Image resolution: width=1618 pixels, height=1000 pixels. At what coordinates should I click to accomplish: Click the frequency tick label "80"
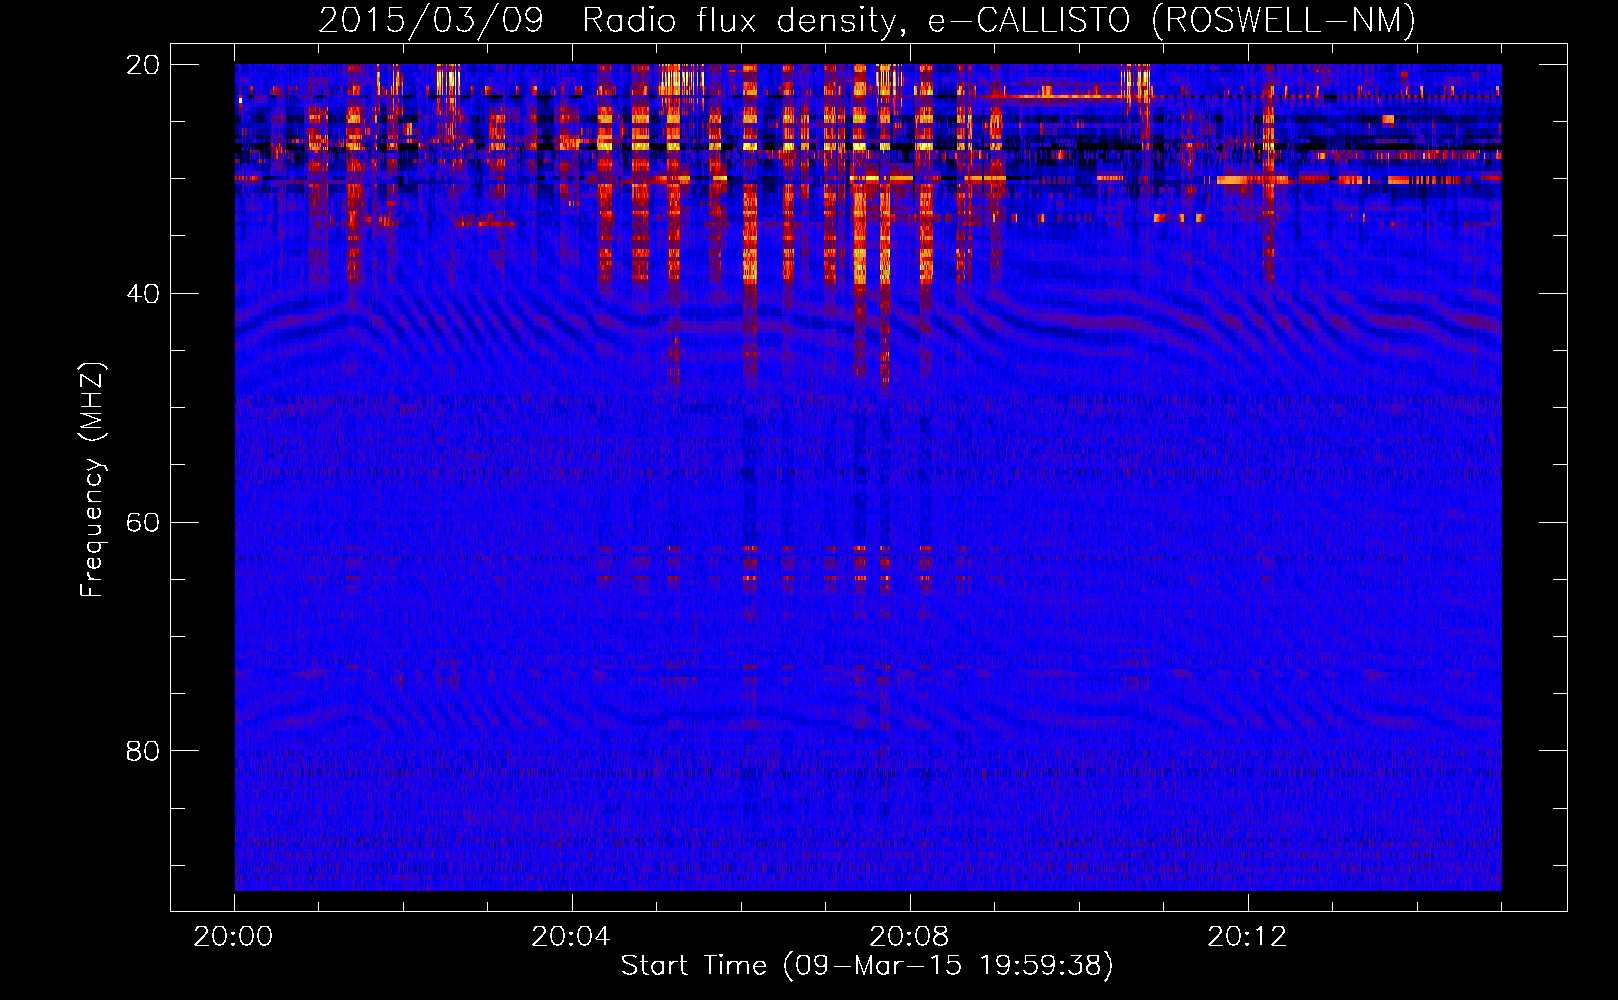[143, 751]
